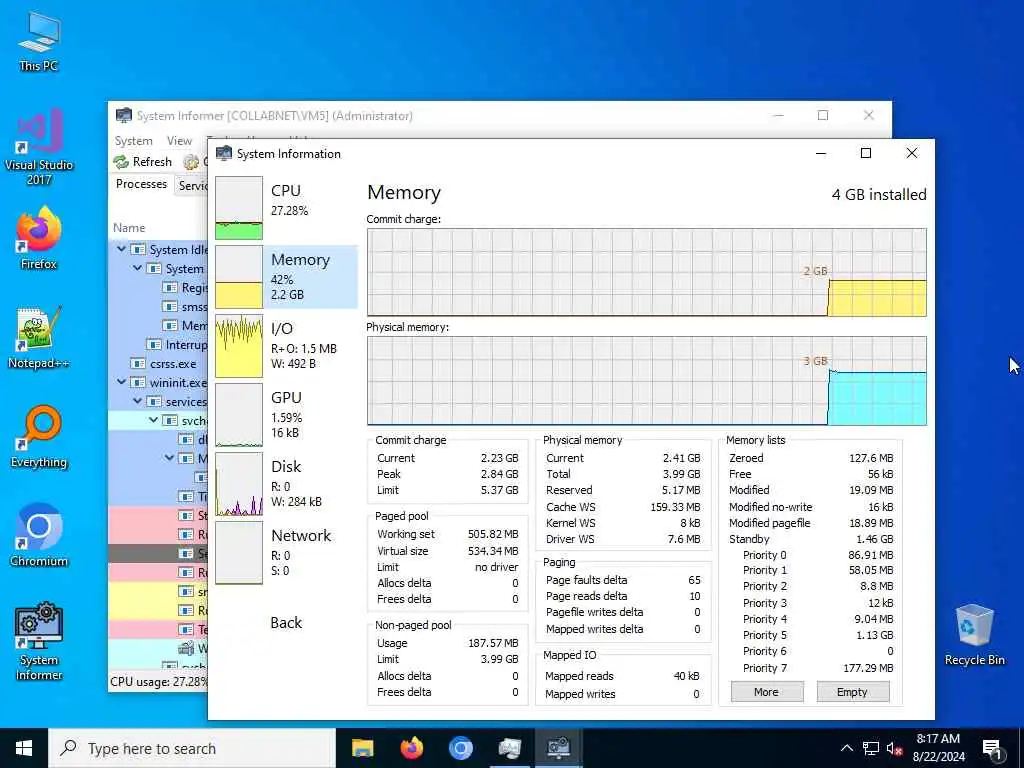
Task: Click the taskbar clock showing 8:17 AM
Action: [938, 748]
